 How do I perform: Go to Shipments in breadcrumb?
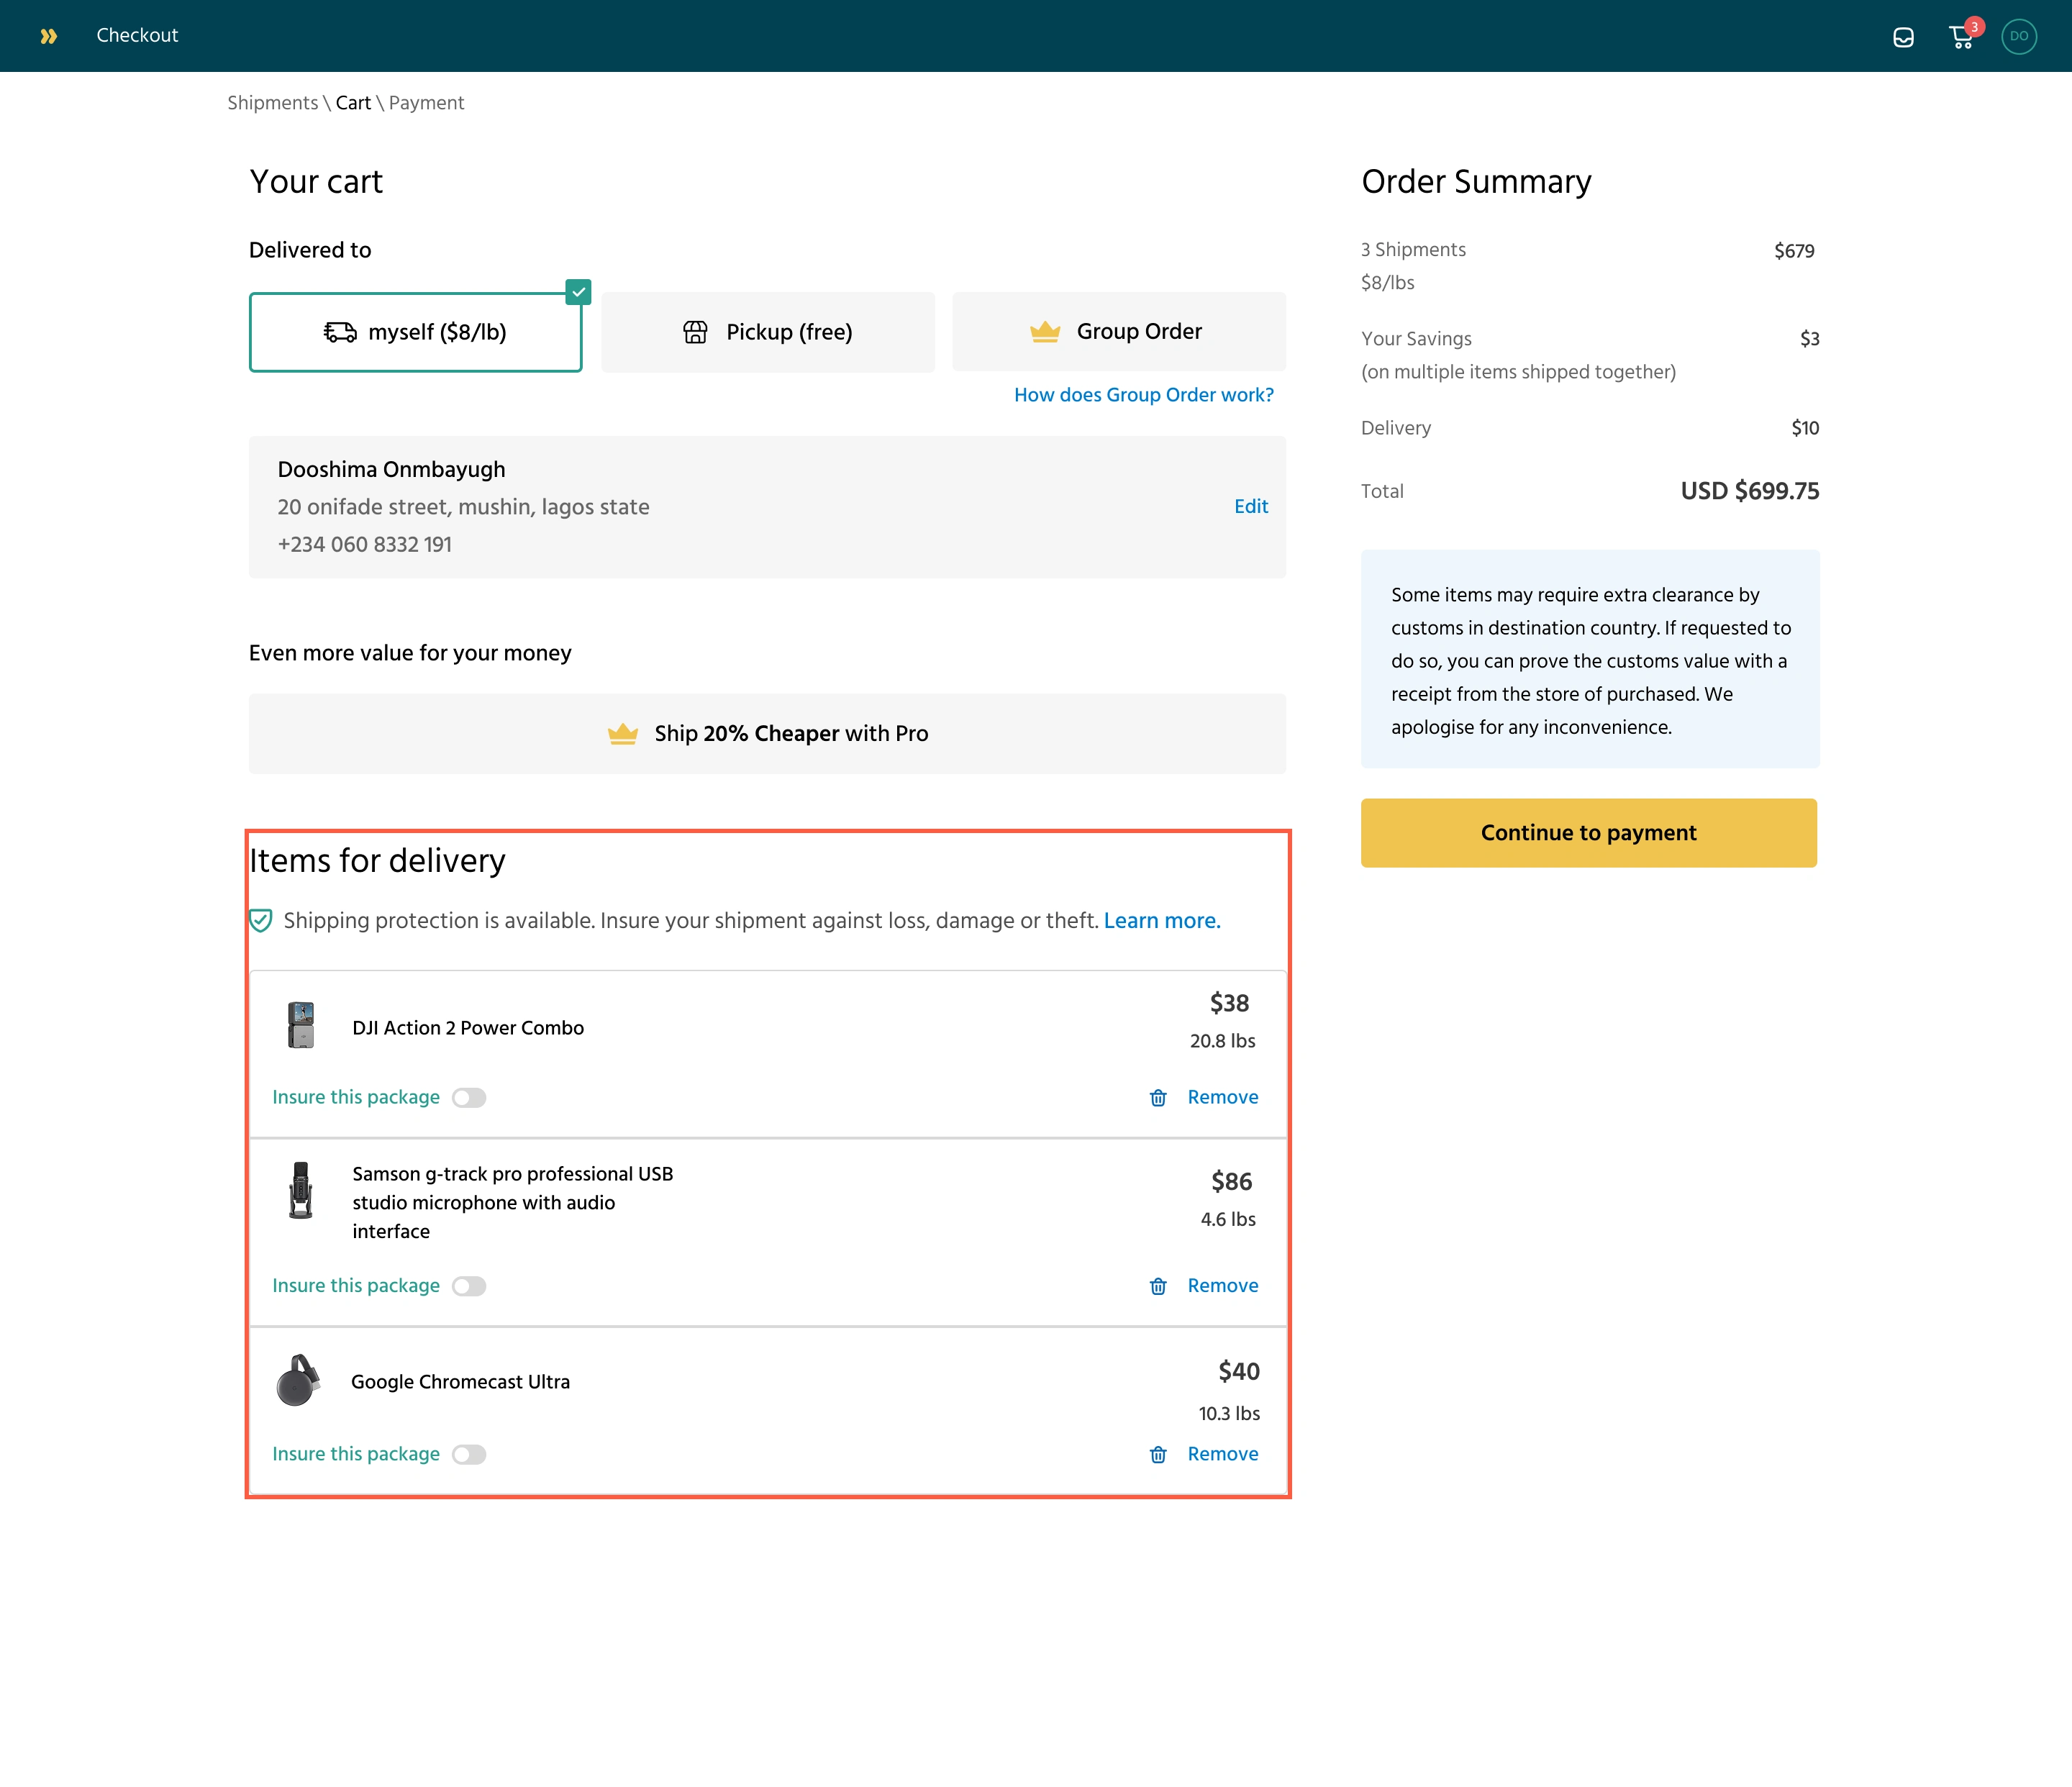pyautogui.click(x=272, y=103)
